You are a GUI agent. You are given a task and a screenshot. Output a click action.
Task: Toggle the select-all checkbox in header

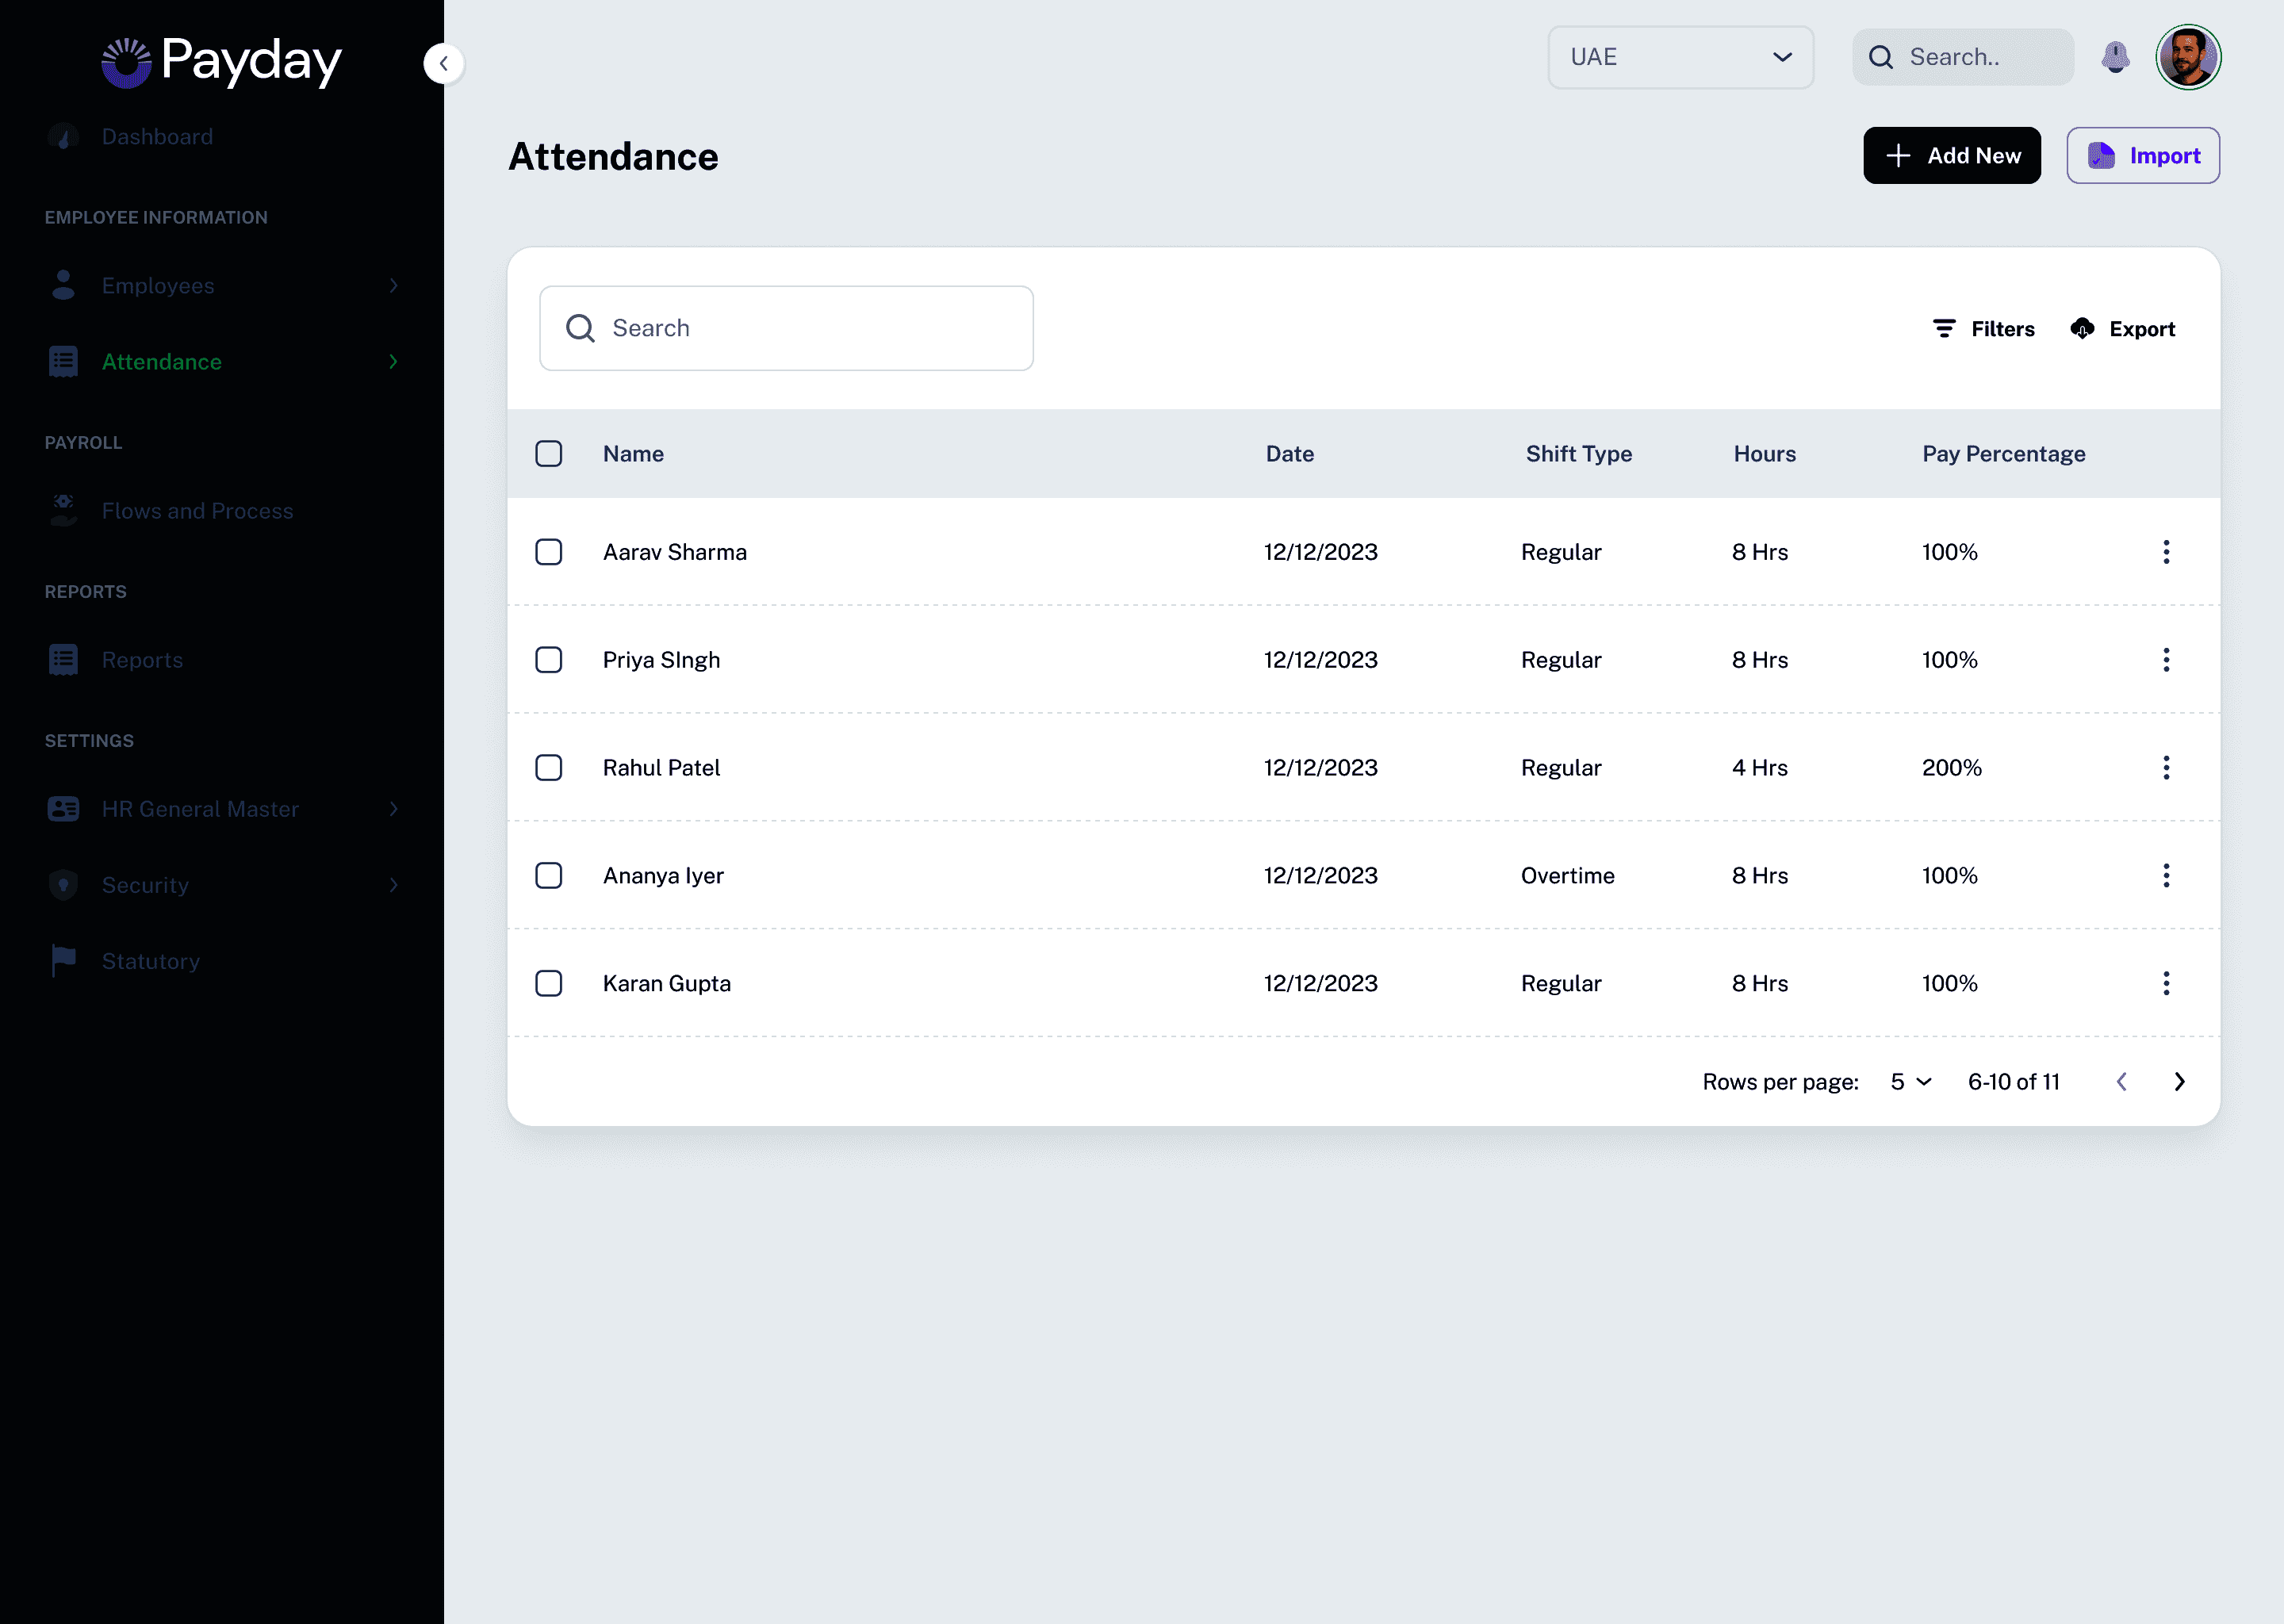coord(548,454)
